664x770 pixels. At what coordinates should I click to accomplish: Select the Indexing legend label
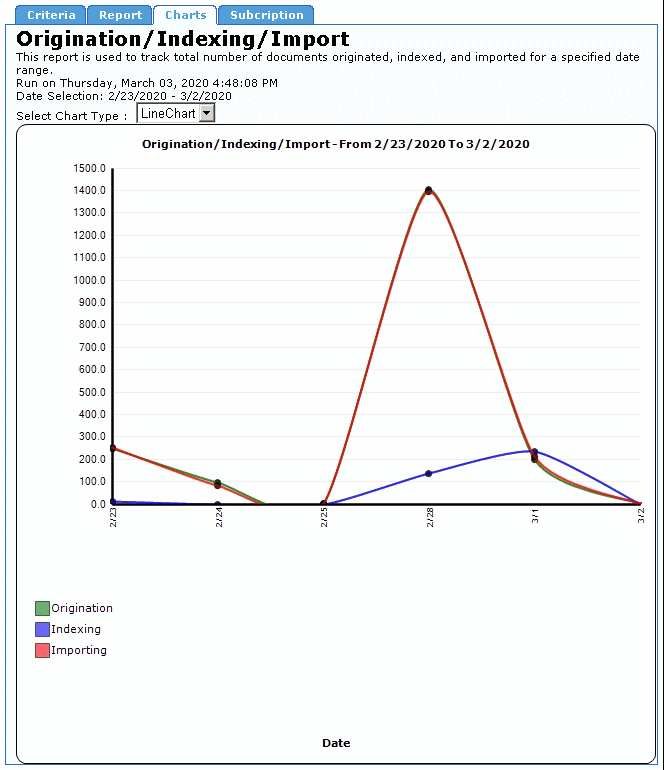click(76, 629)
